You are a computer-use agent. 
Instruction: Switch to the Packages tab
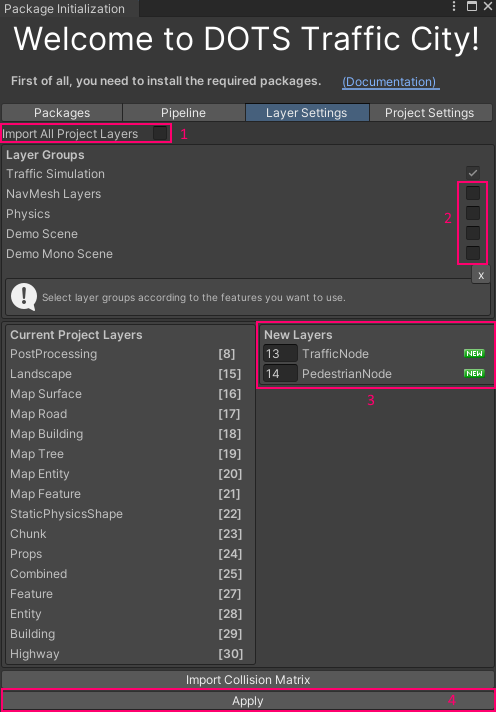pyautogui.click(x=62, y=113)
